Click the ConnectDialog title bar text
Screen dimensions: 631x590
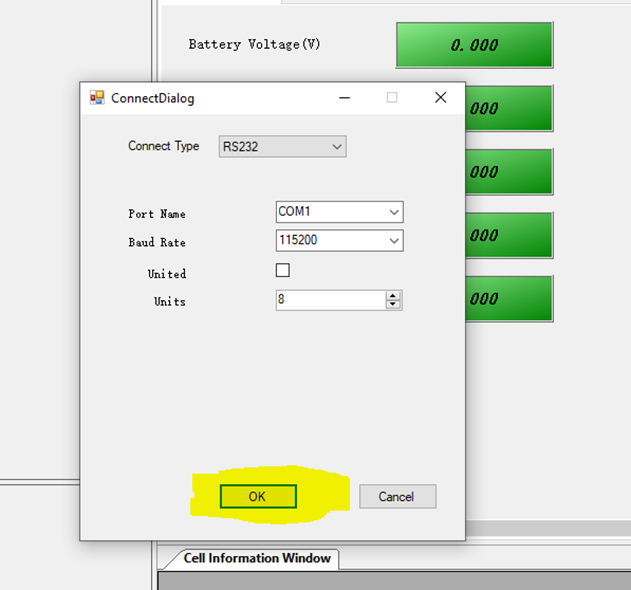click(x=152, y=98)
